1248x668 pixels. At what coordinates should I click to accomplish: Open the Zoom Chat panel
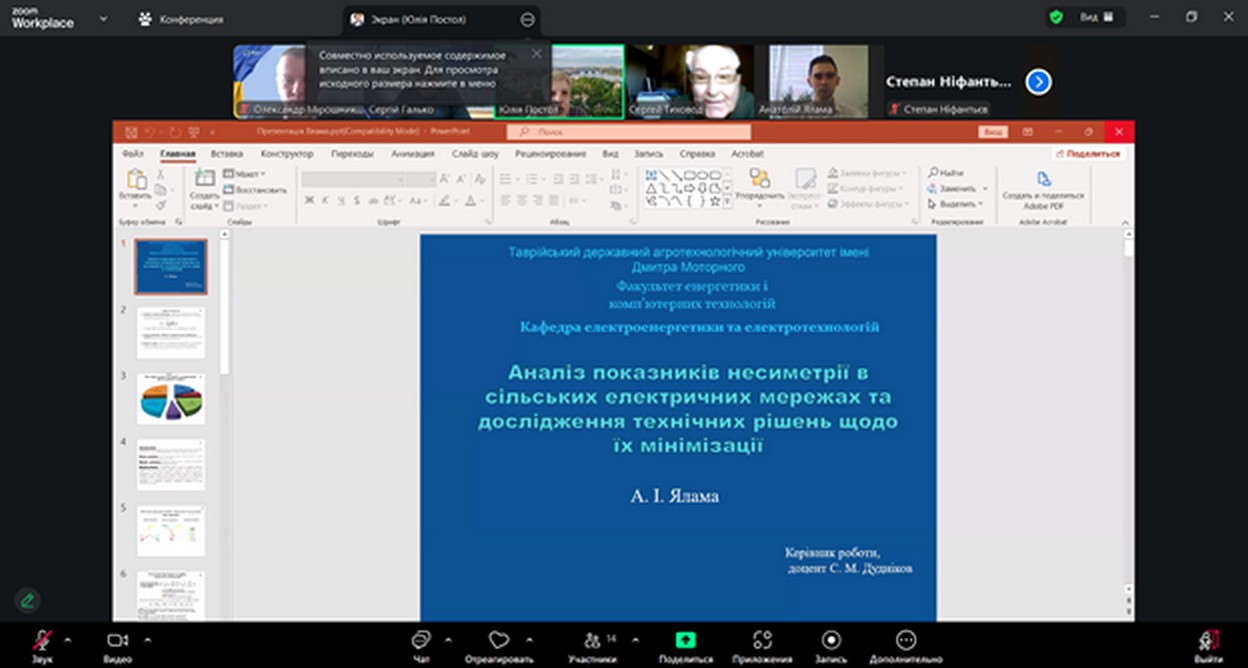pos(421,641)
